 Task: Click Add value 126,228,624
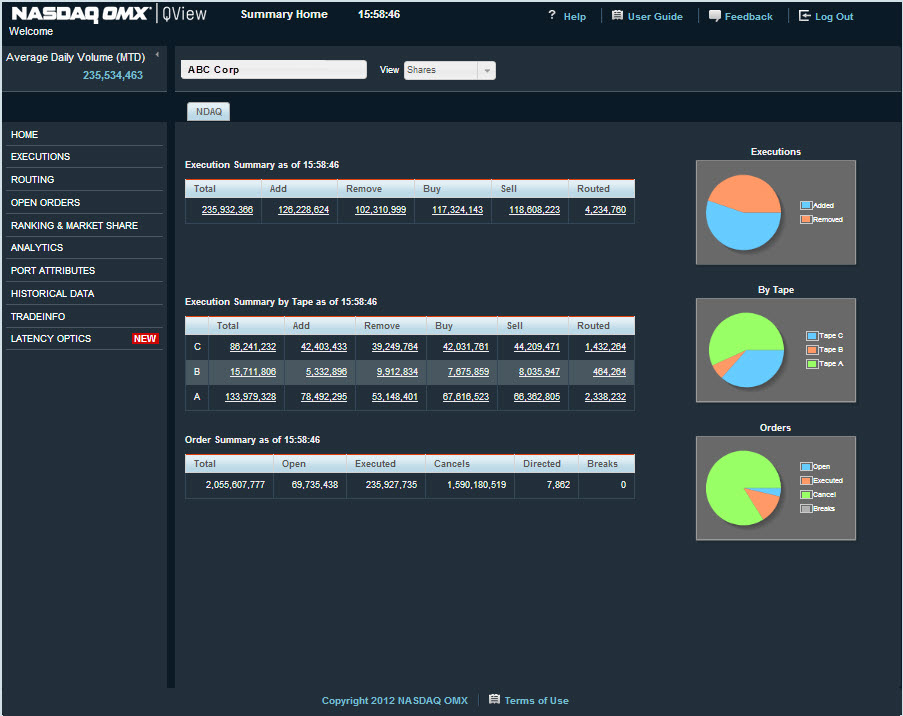(x=303, y=210)
